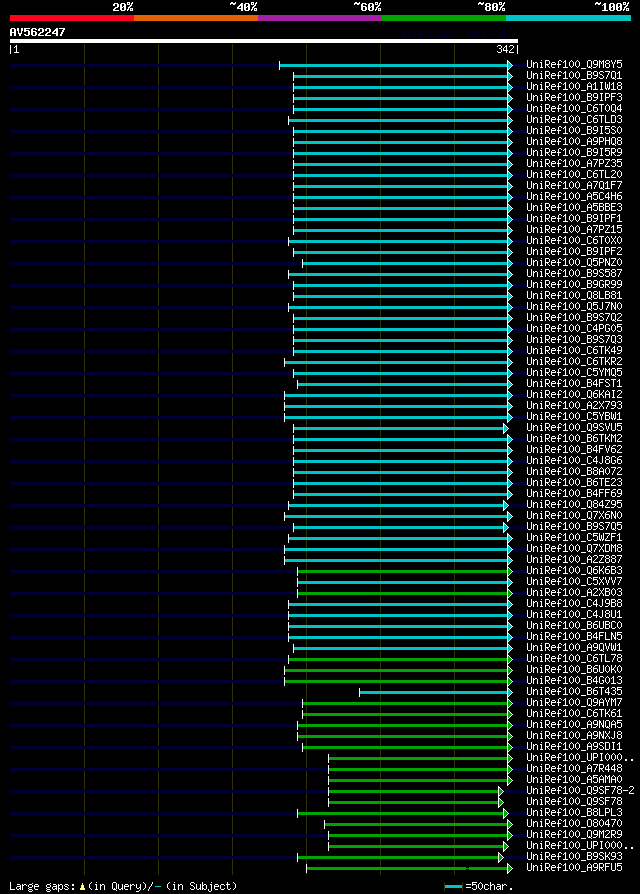Select the UniRef100_C6TL78 label

pyautogui.click(x=574, y=659)
